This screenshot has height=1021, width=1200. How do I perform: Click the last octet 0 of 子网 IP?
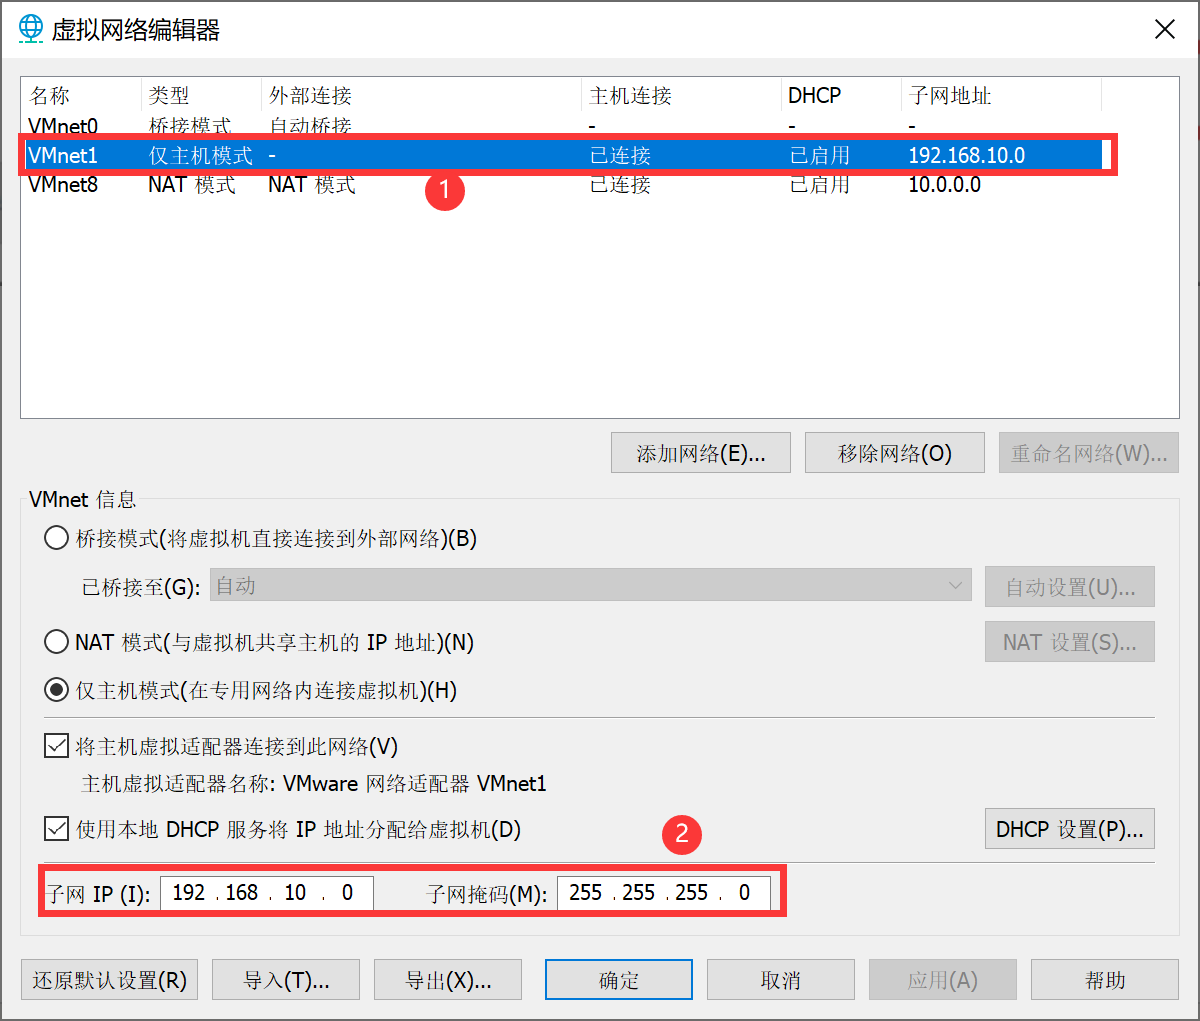pos(347,893)
